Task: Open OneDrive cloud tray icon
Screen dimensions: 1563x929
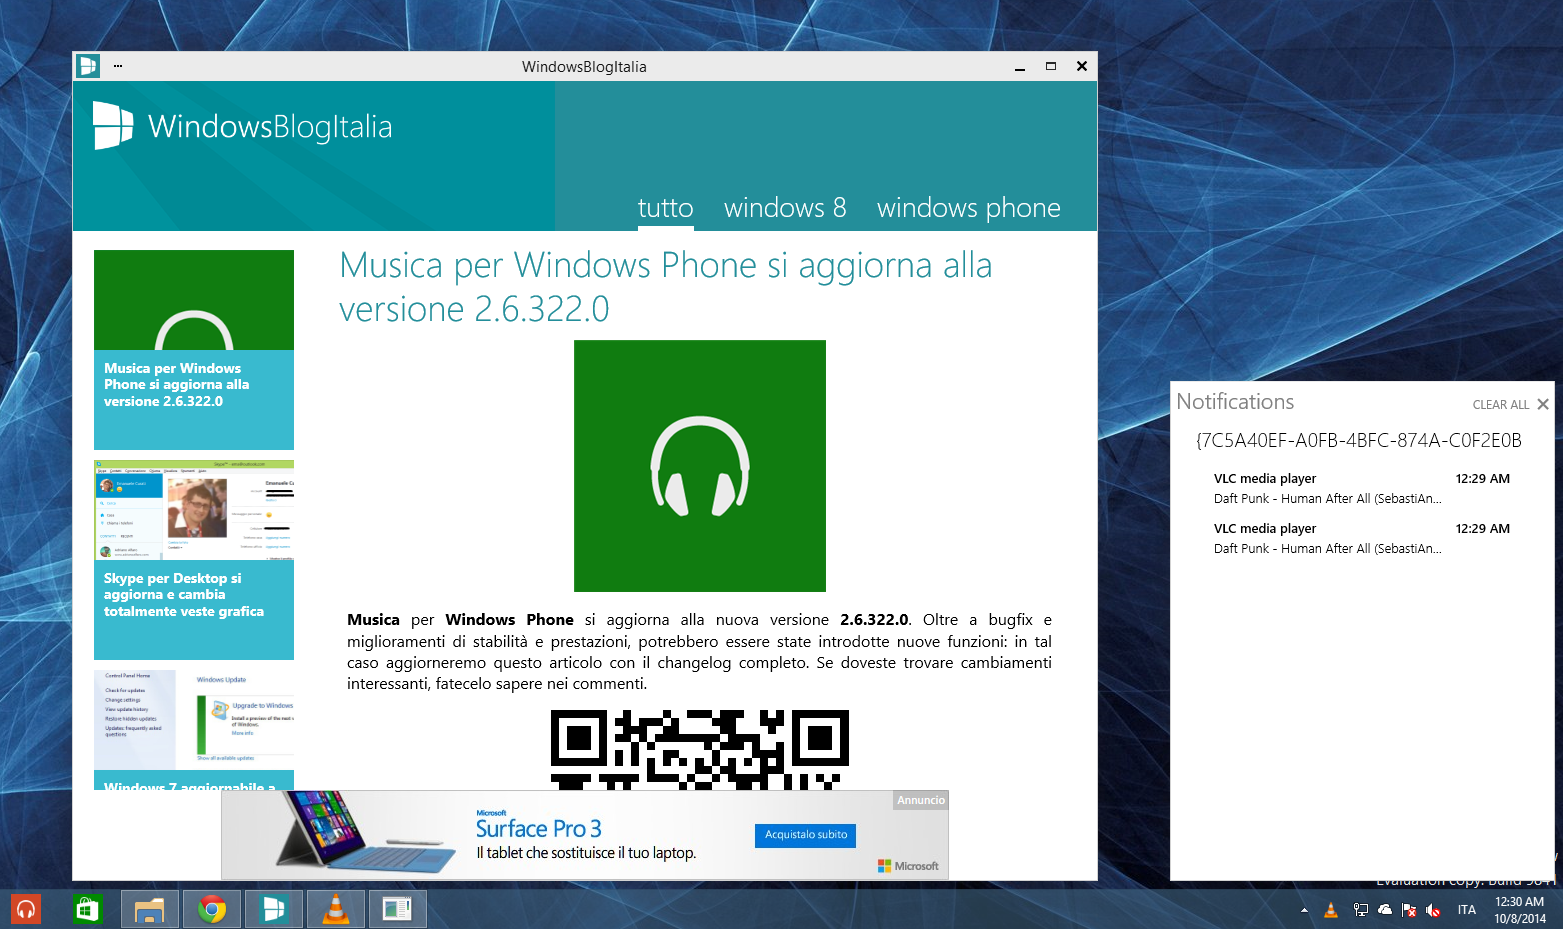Action: click(1385, 910)
